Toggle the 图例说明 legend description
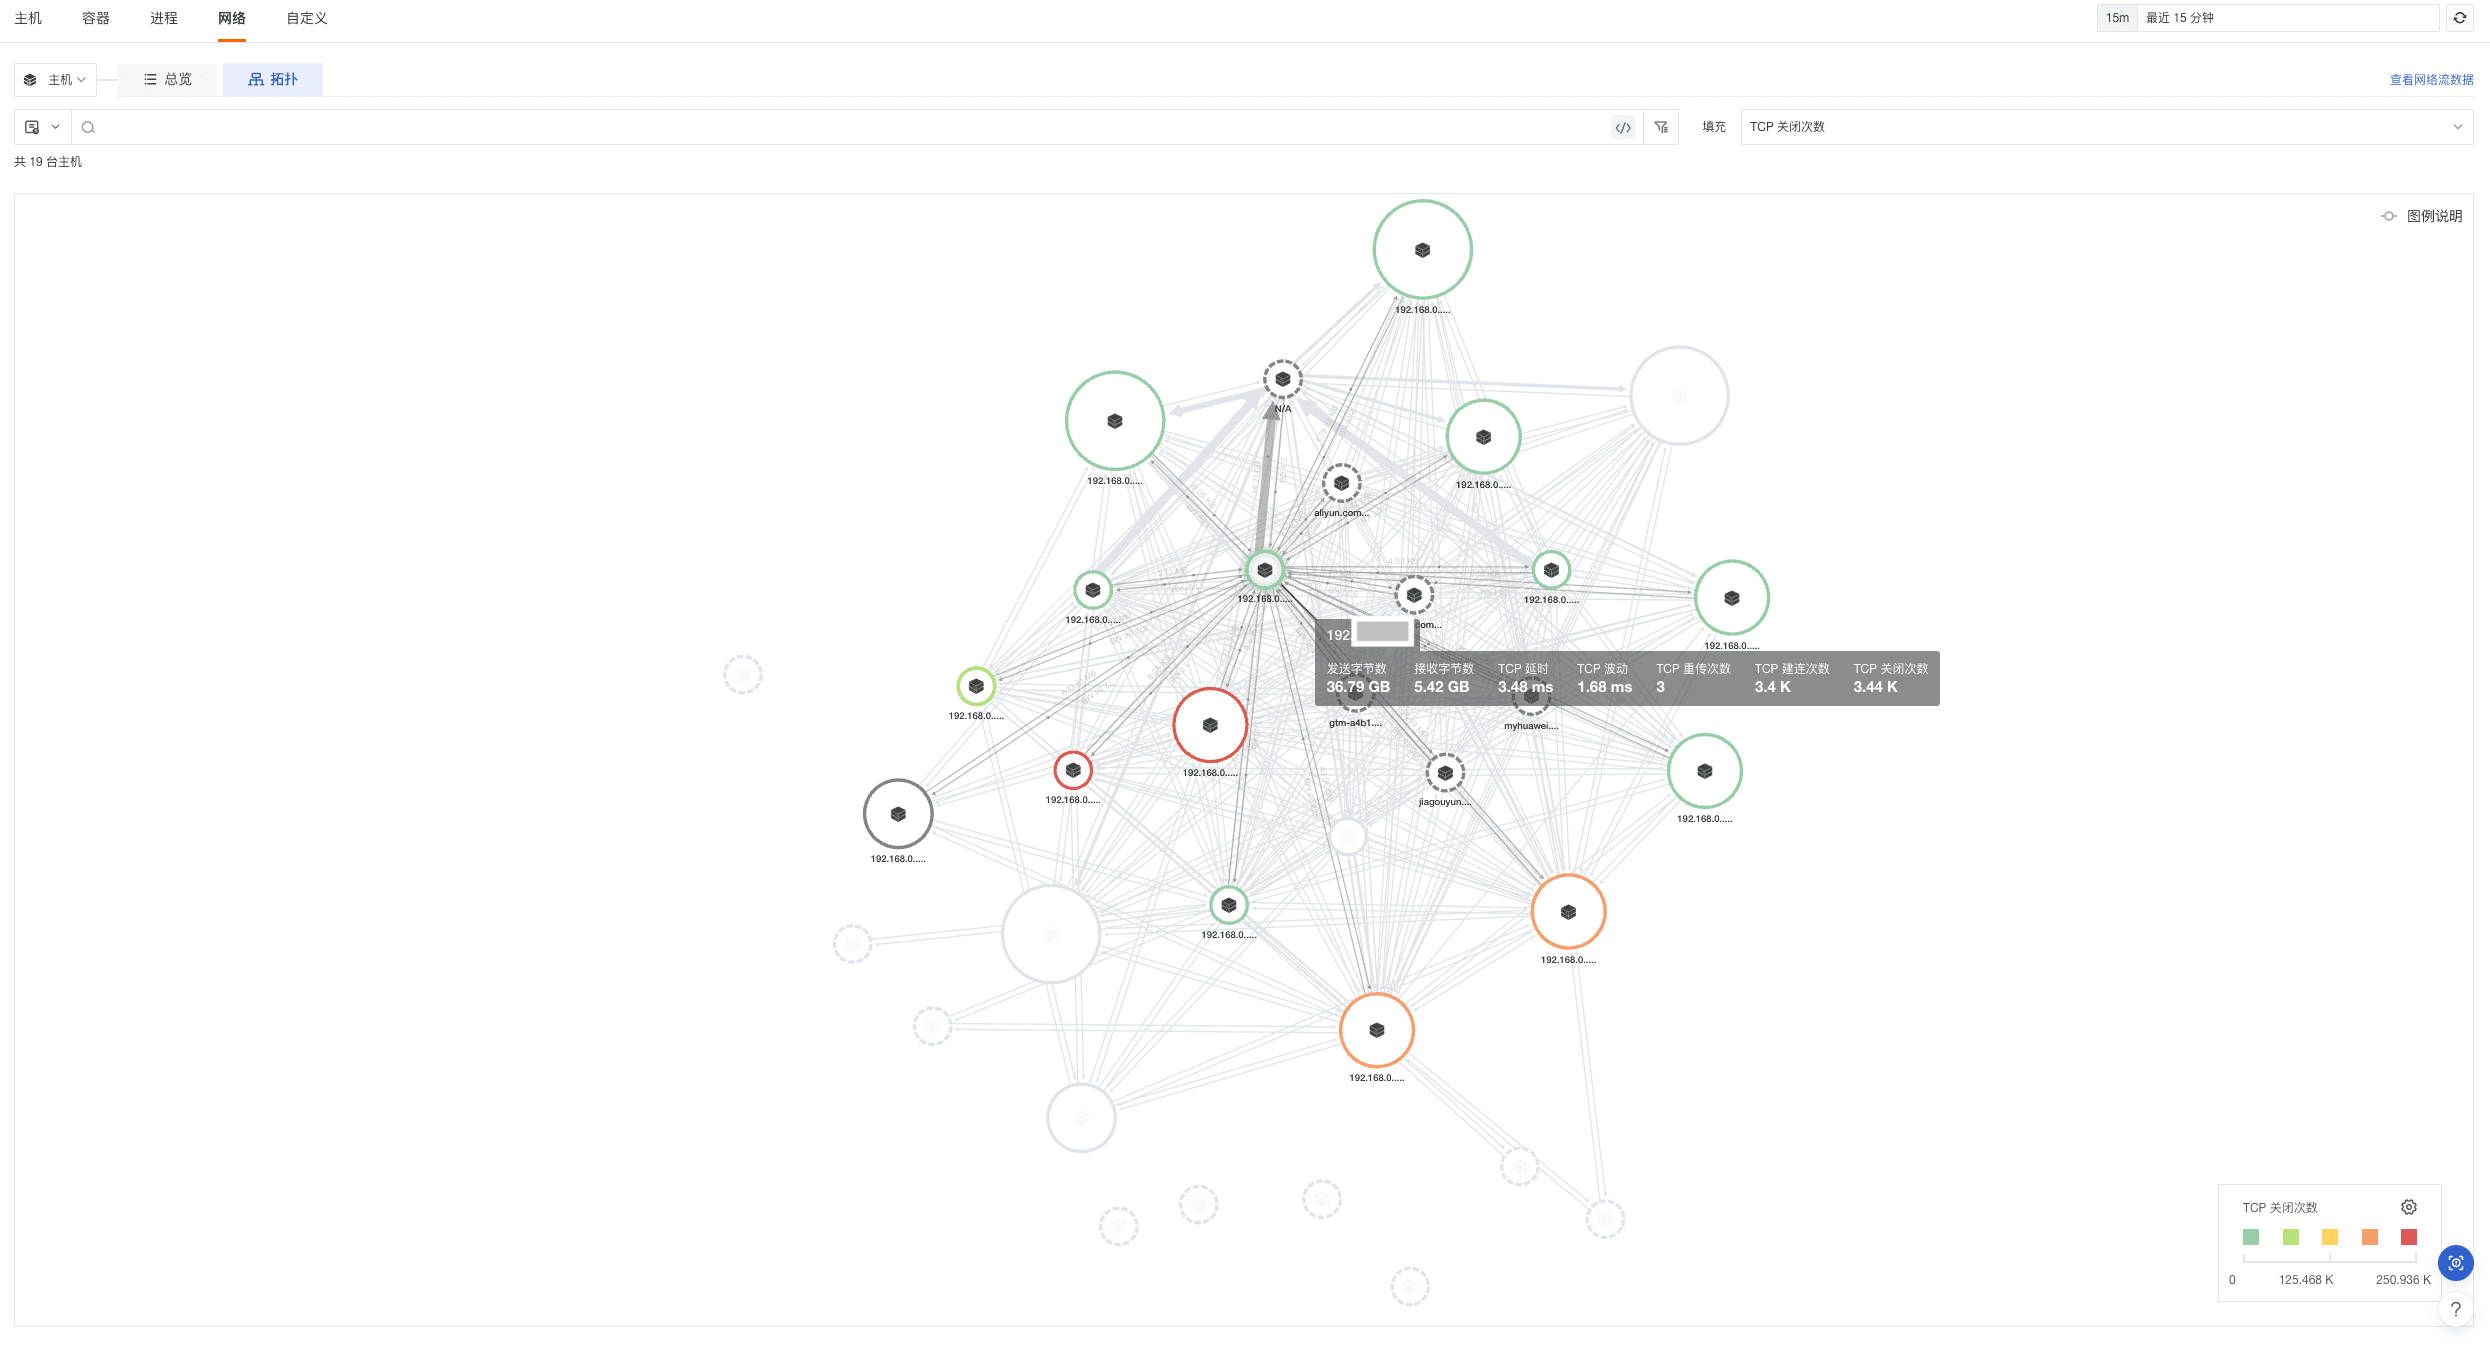2490x1347 pixels. point(2421,216)
